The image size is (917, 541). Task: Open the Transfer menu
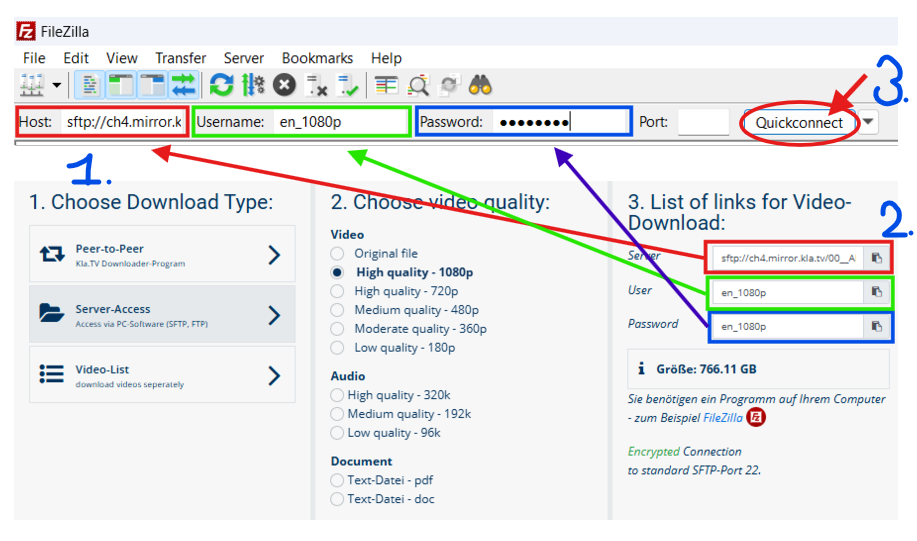(x=180, y=58)
